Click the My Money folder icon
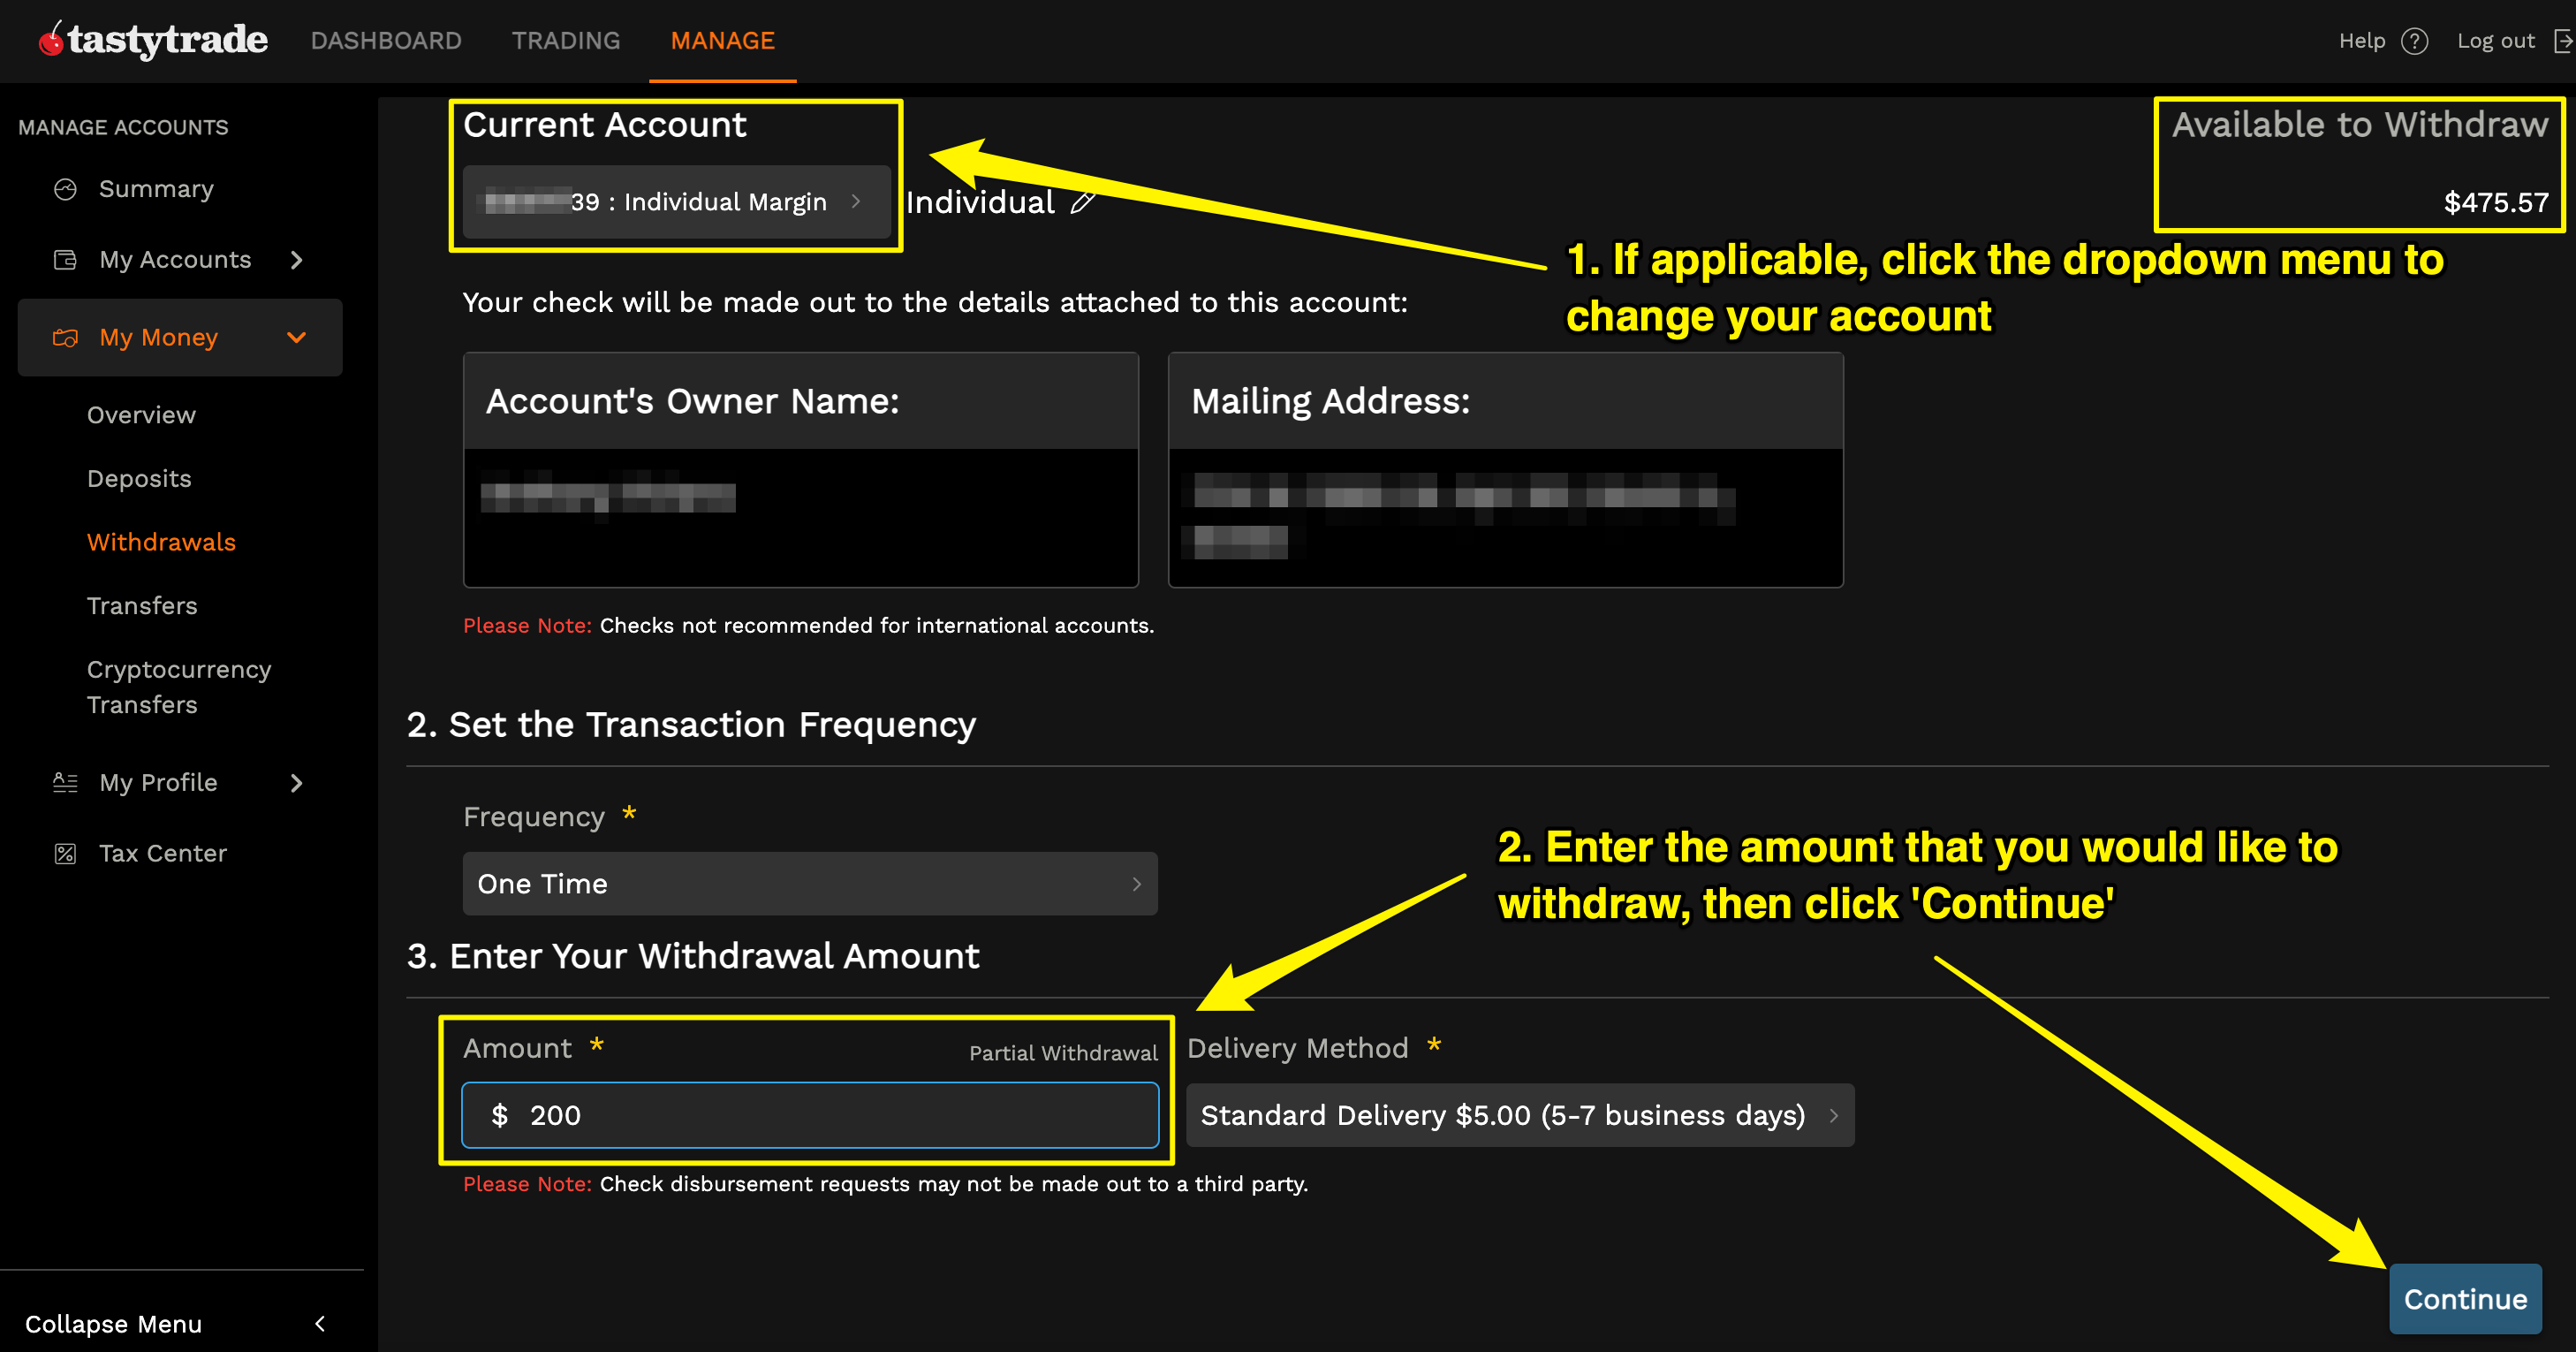 tap(65, 337)
